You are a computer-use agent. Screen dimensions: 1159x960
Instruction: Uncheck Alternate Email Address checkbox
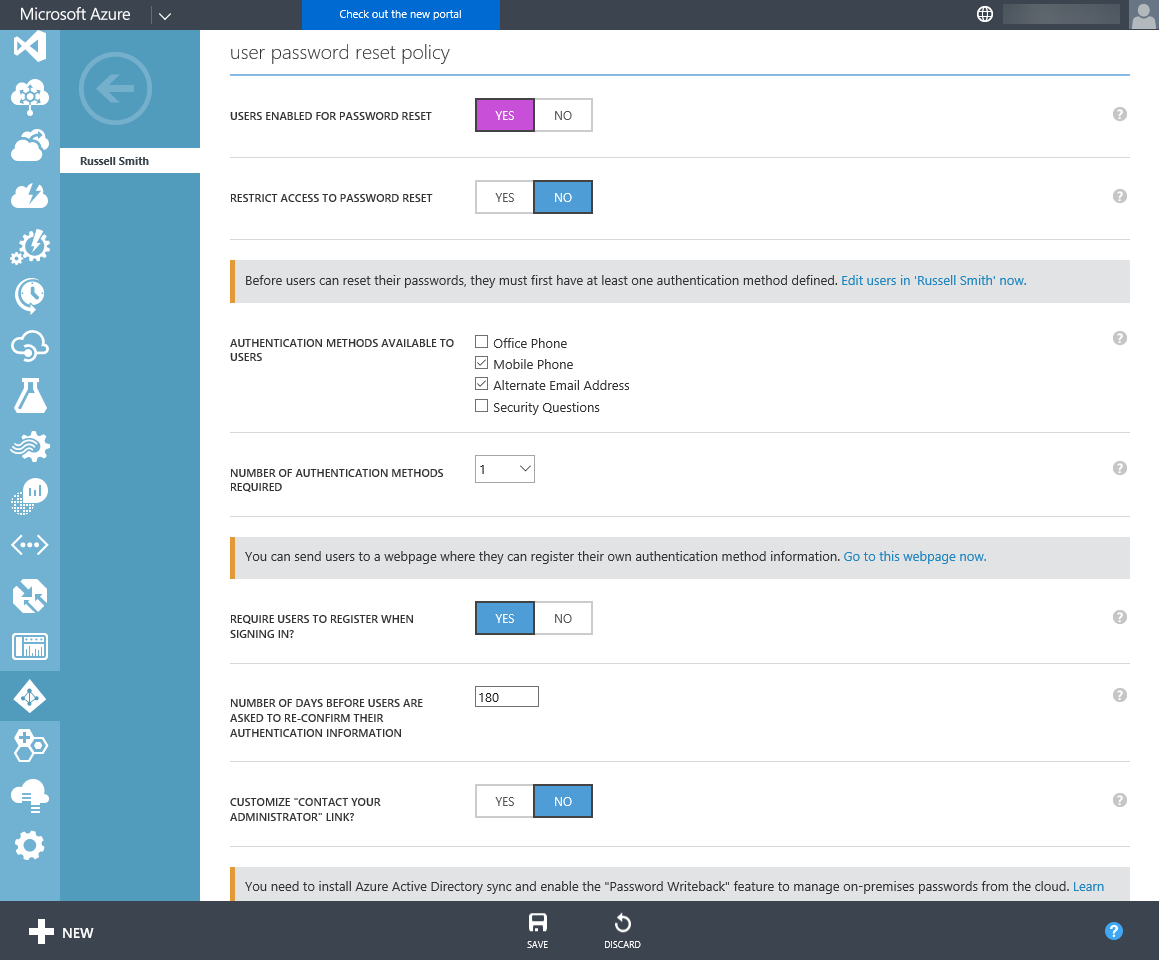pyautogui.click(x=481, y=384)
